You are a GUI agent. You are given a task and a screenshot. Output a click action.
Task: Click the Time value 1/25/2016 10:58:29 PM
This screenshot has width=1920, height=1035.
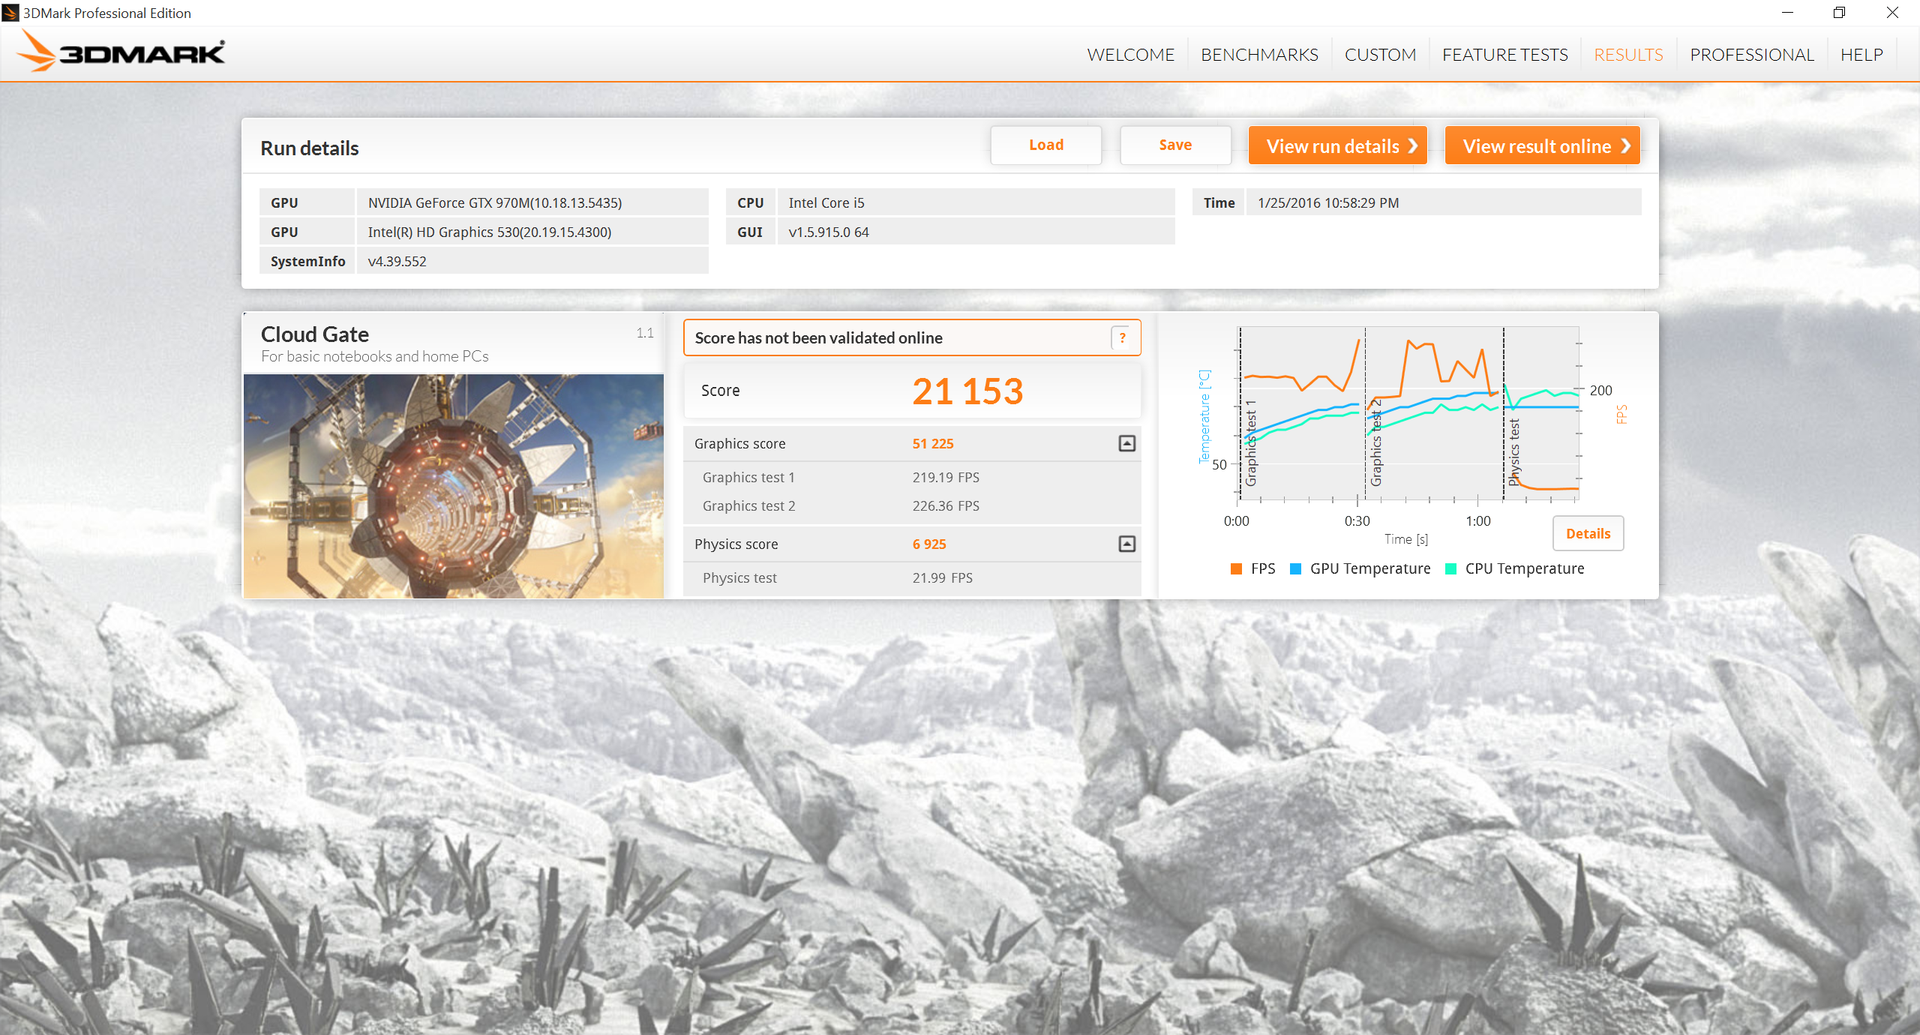pyautogui.click(x=1328, y=203)
